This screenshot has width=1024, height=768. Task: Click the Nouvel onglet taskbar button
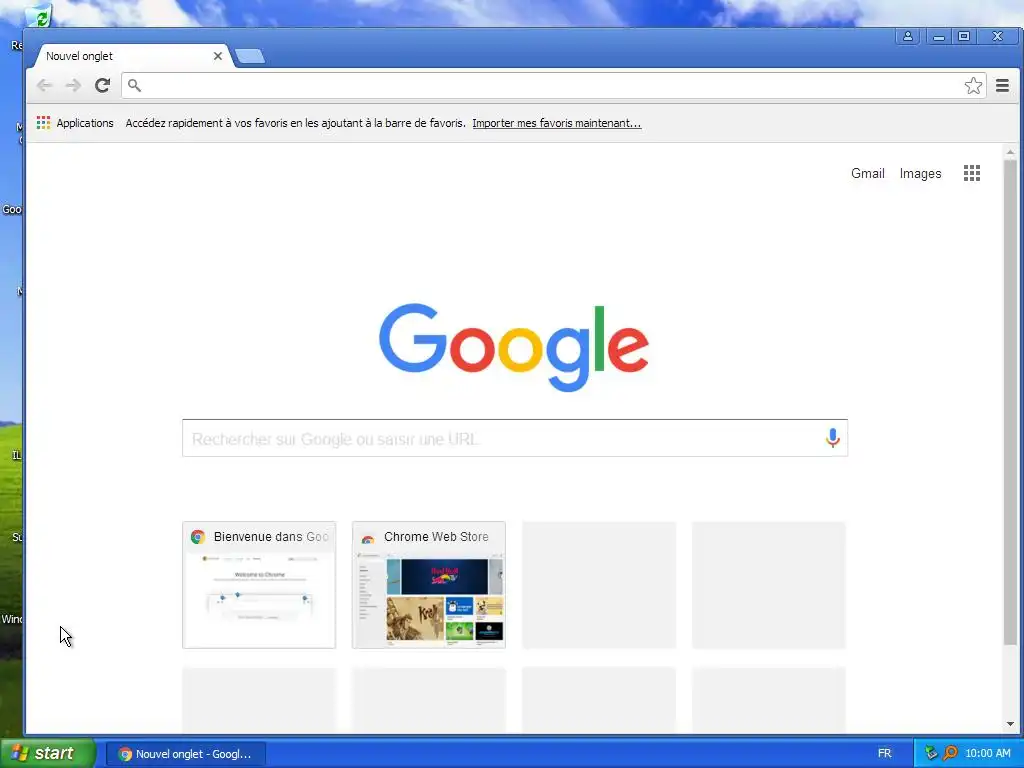[x=186, y=754]
